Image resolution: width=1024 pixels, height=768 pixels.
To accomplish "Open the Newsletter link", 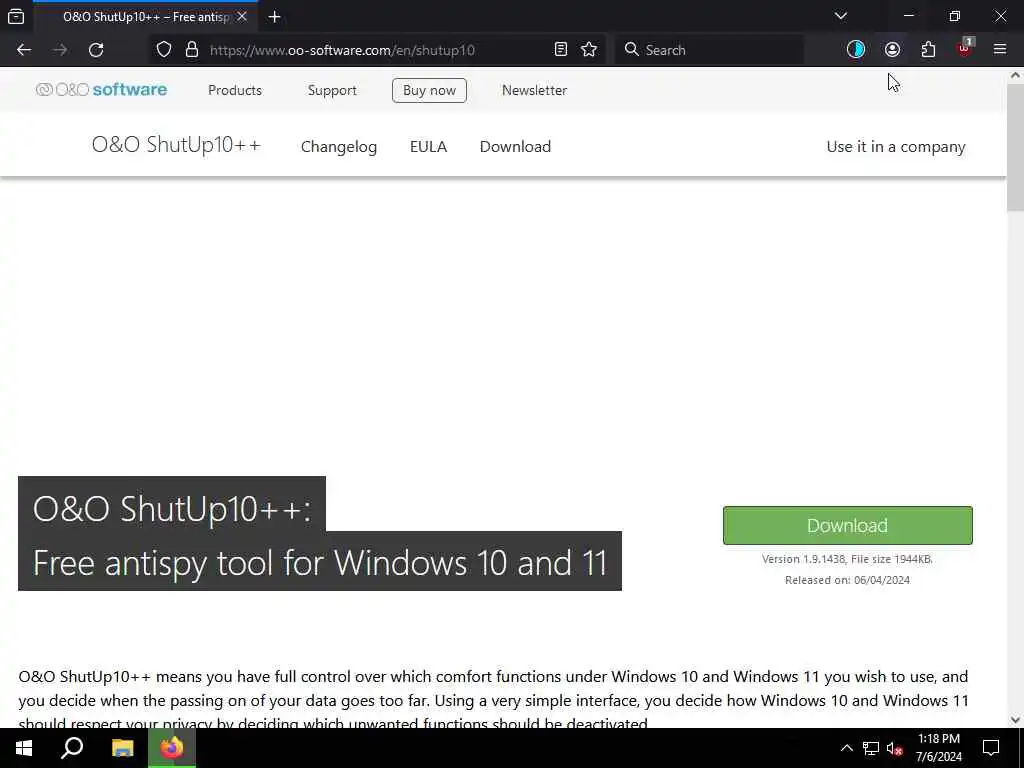I will pos(534,90).
